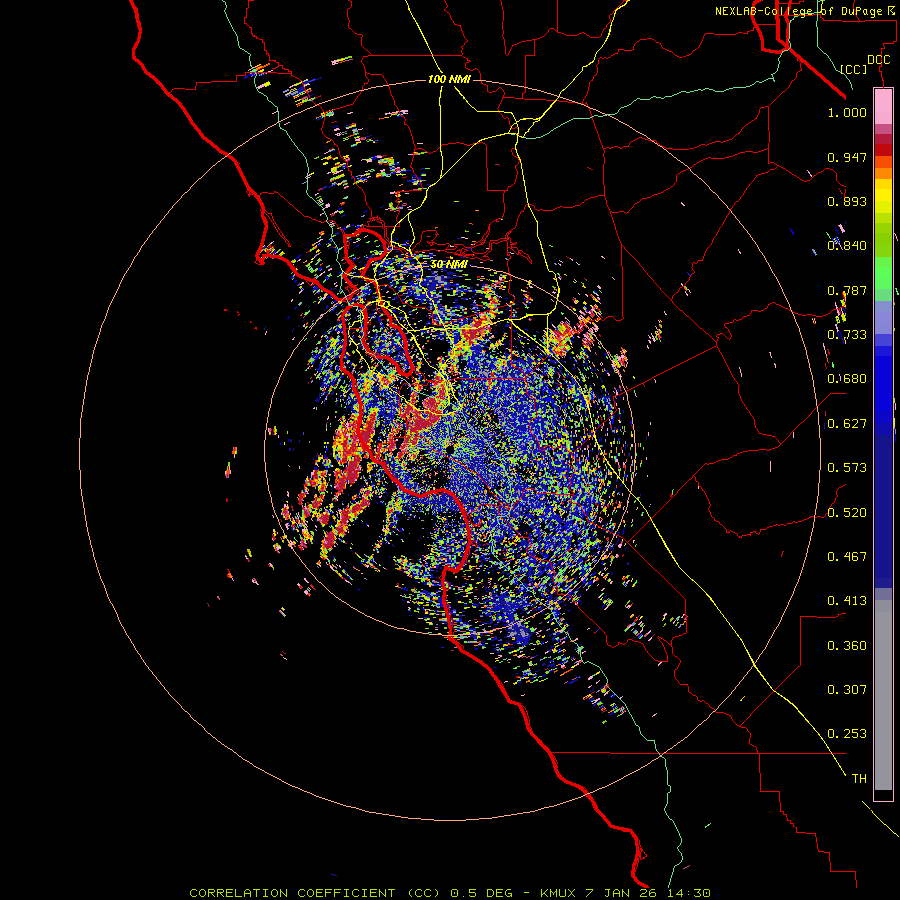Image resolution: width=900 pixels, height=900 pixels.
Task: Select the 0.520 value on the color scale
Action: coord(847,513)
